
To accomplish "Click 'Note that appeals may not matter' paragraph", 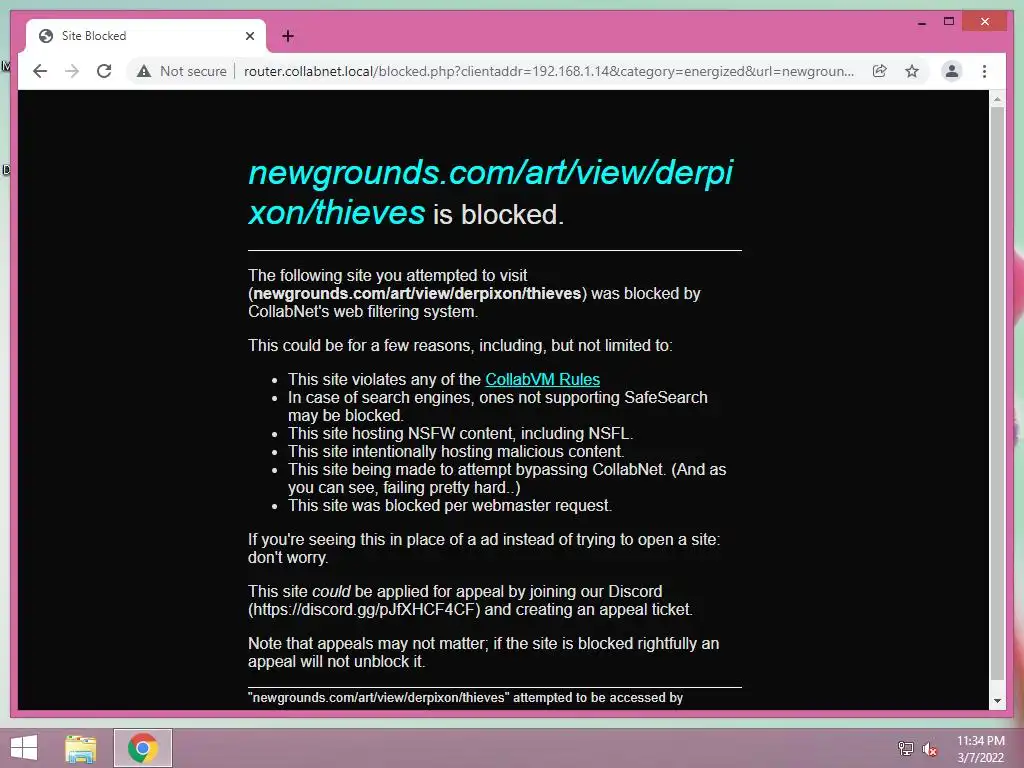I will pos(483,652).
